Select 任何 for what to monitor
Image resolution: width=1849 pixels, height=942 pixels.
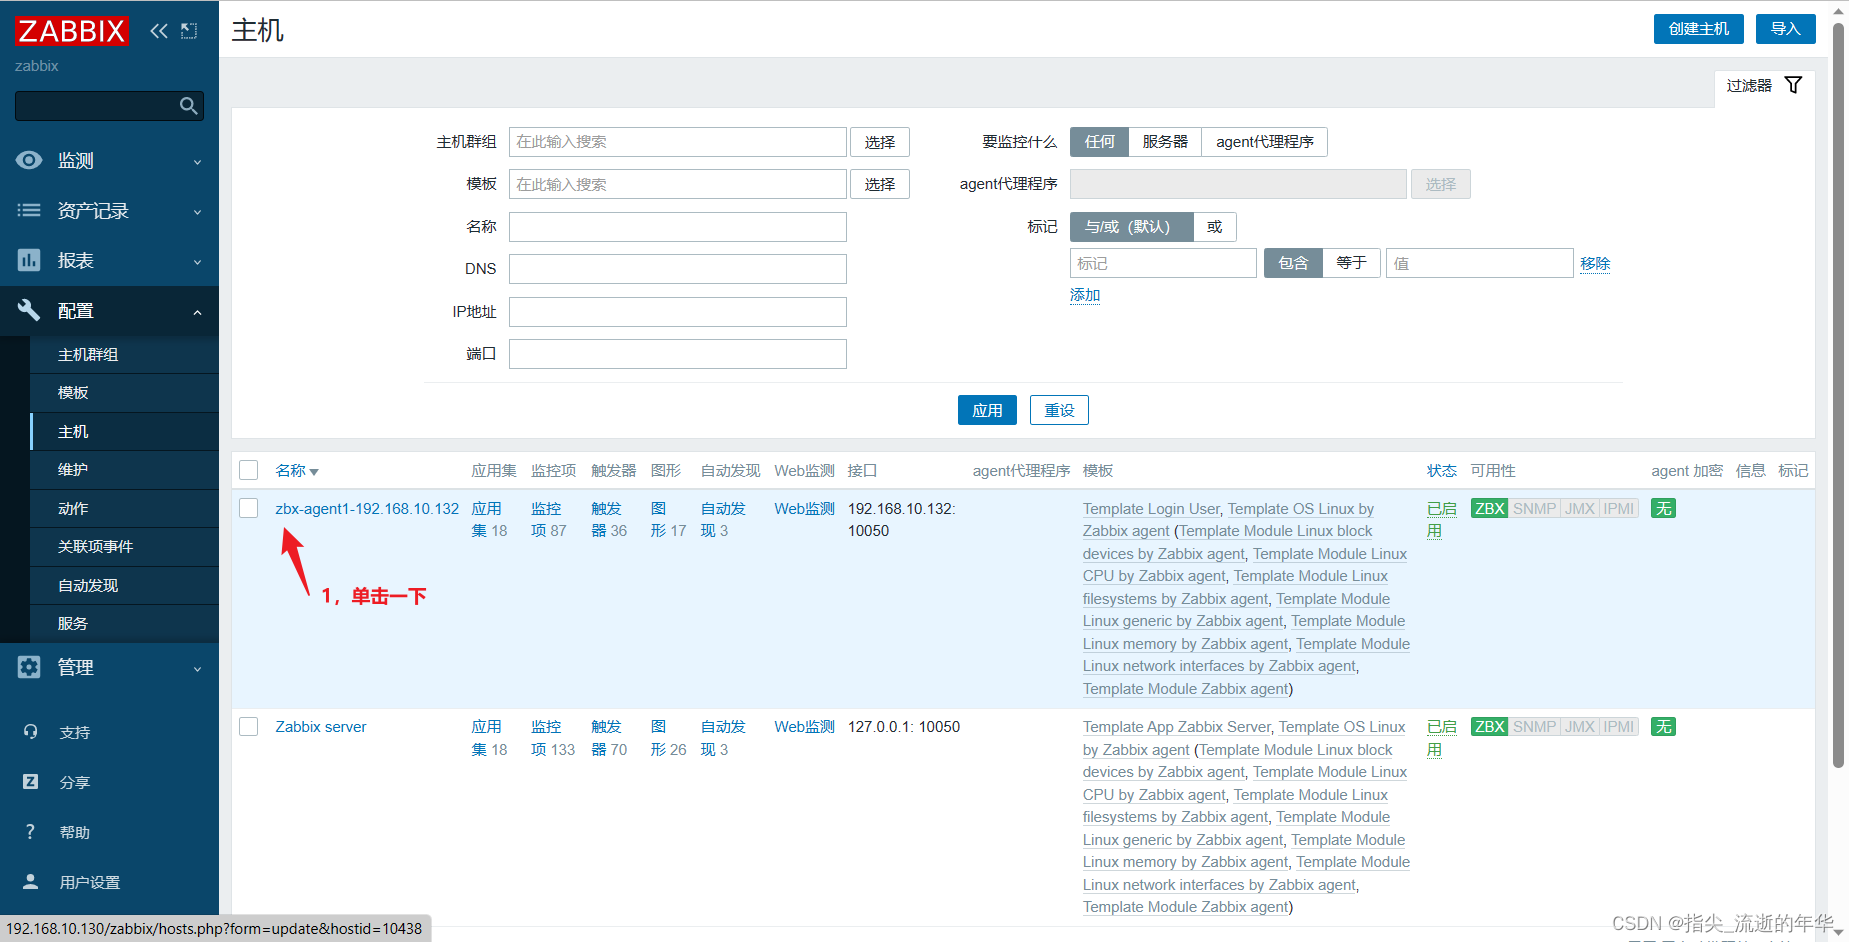[x=1099, y=142]
